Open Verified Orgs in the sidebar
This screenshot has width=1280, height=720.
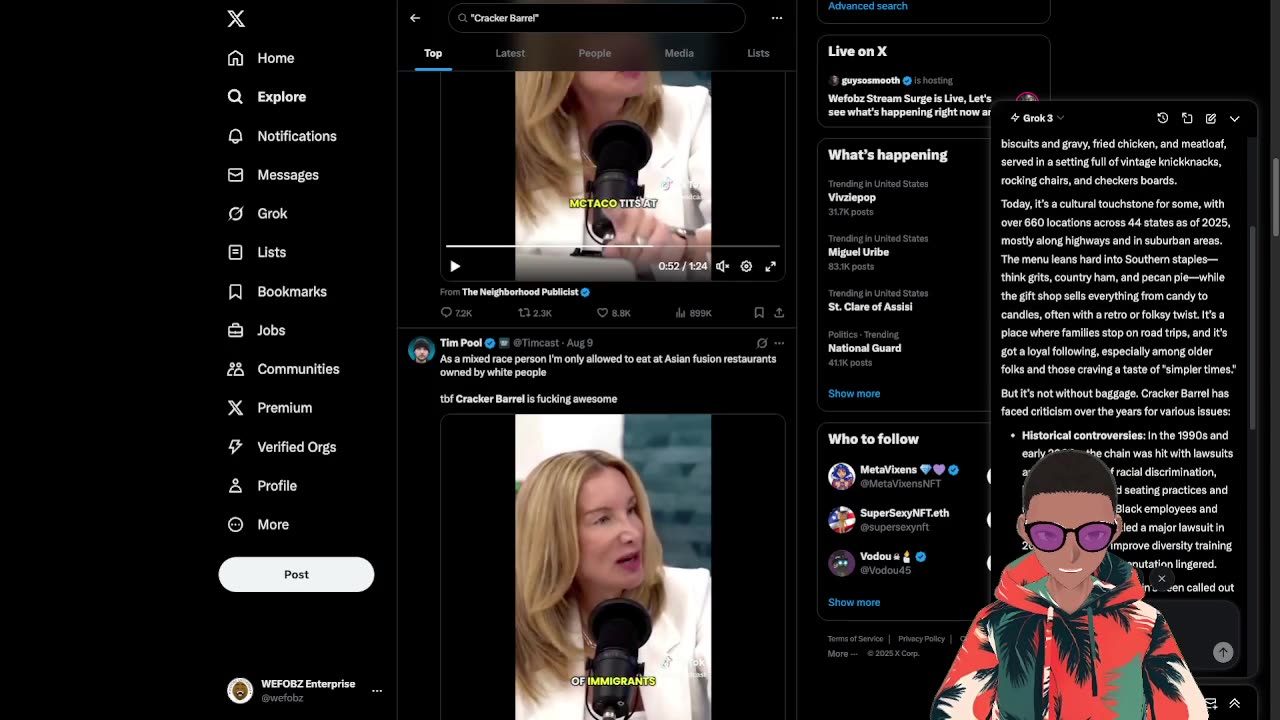click(282, 447)
